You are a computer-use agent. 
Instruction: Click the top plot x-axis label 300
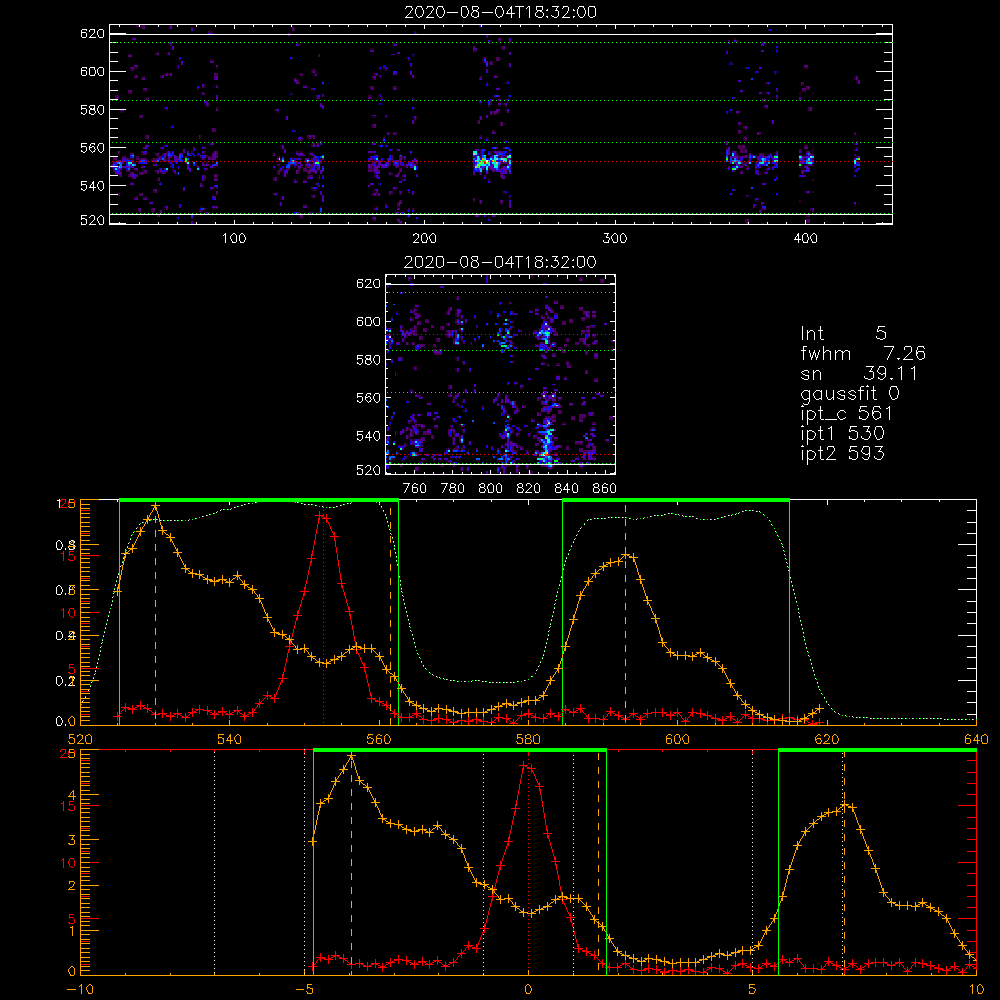615,239
